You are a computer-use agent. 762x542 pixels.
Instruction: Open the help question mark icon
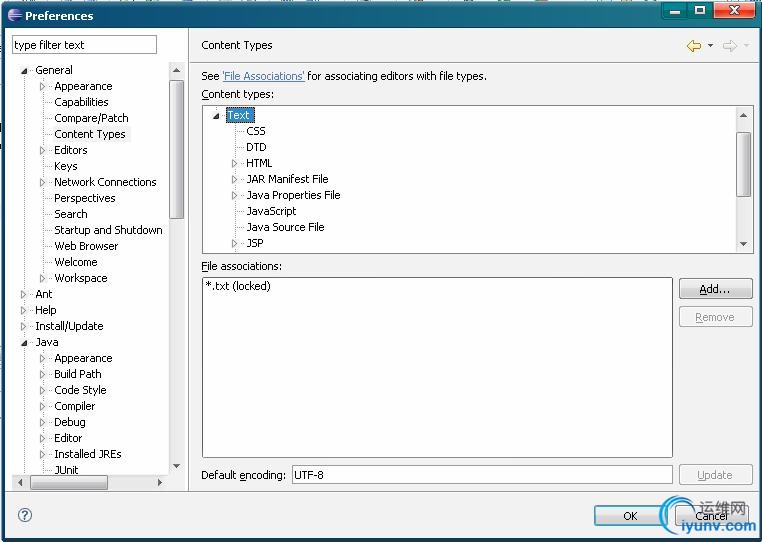coord(25,515)
